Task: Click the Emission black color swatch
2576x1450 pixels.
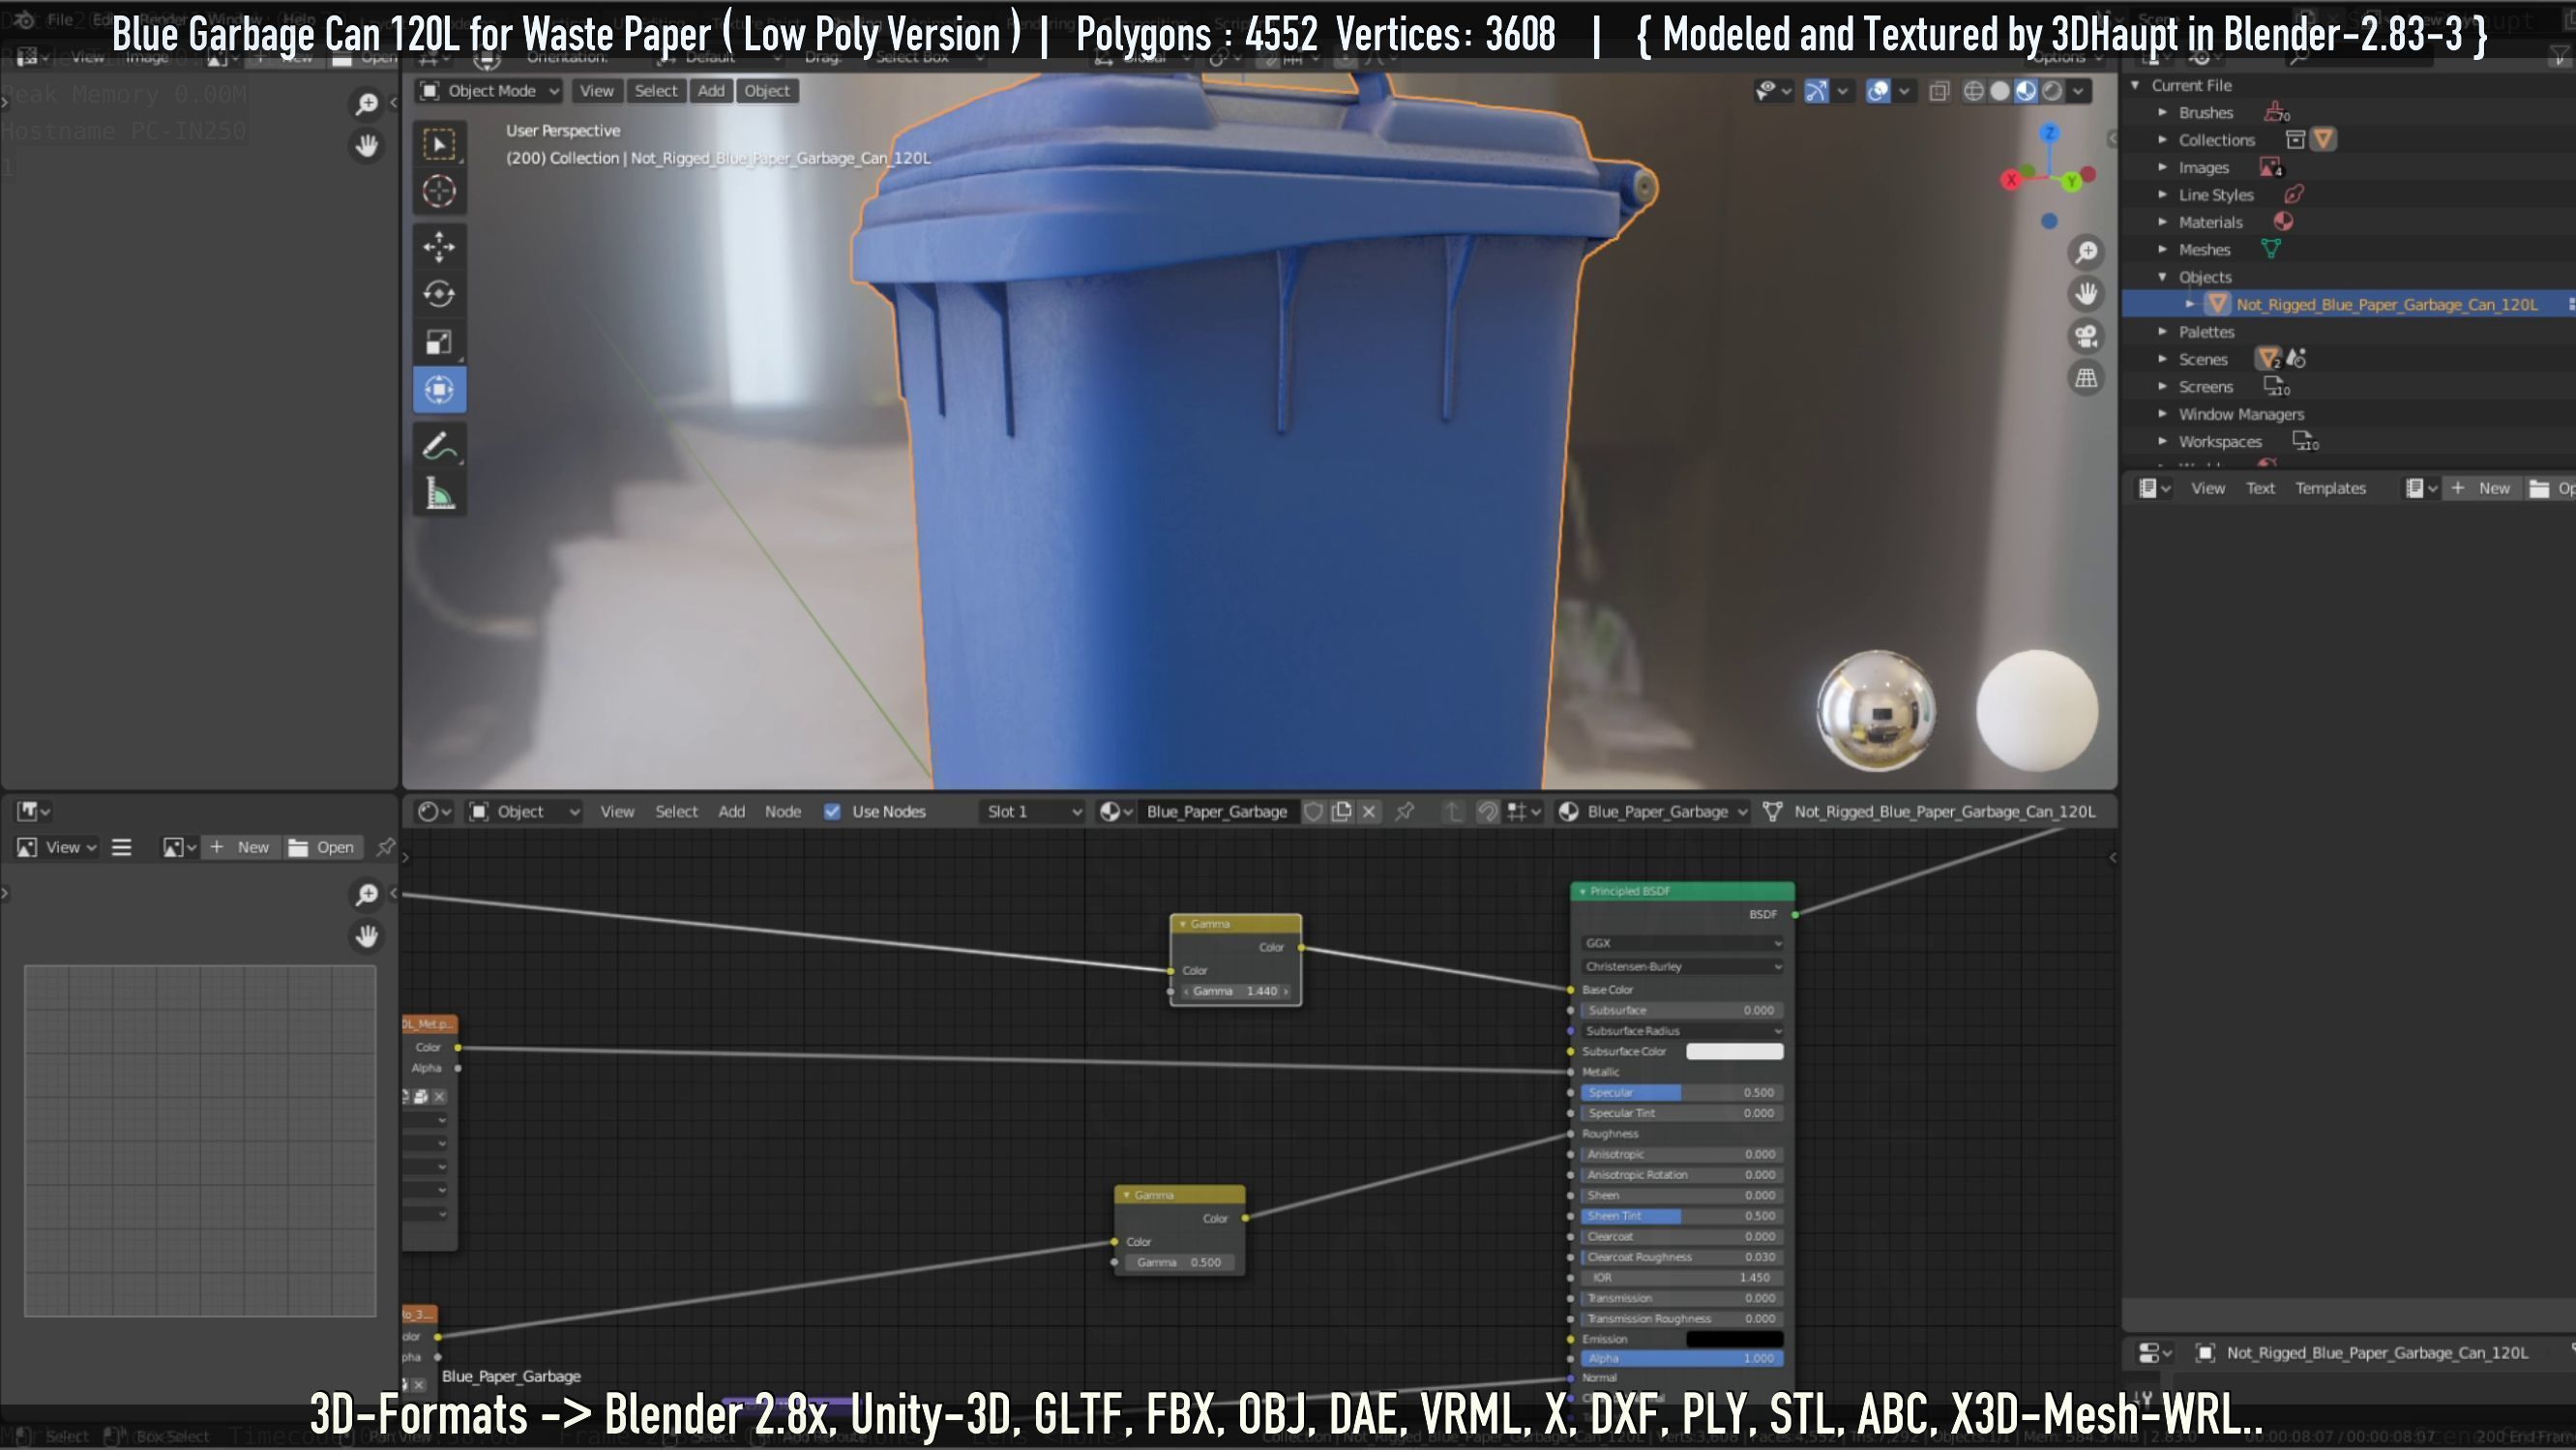Action: pyautogui.click(x=1734, y=1339)
